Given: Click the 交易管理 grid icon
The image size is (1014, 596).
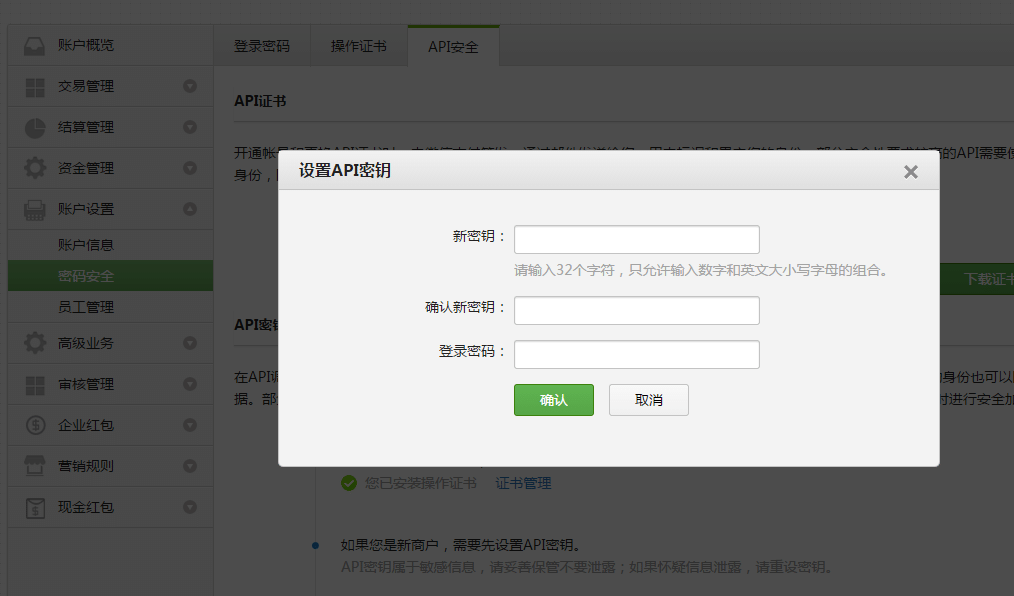Looking at the screenshot, I should coord(35,87).
